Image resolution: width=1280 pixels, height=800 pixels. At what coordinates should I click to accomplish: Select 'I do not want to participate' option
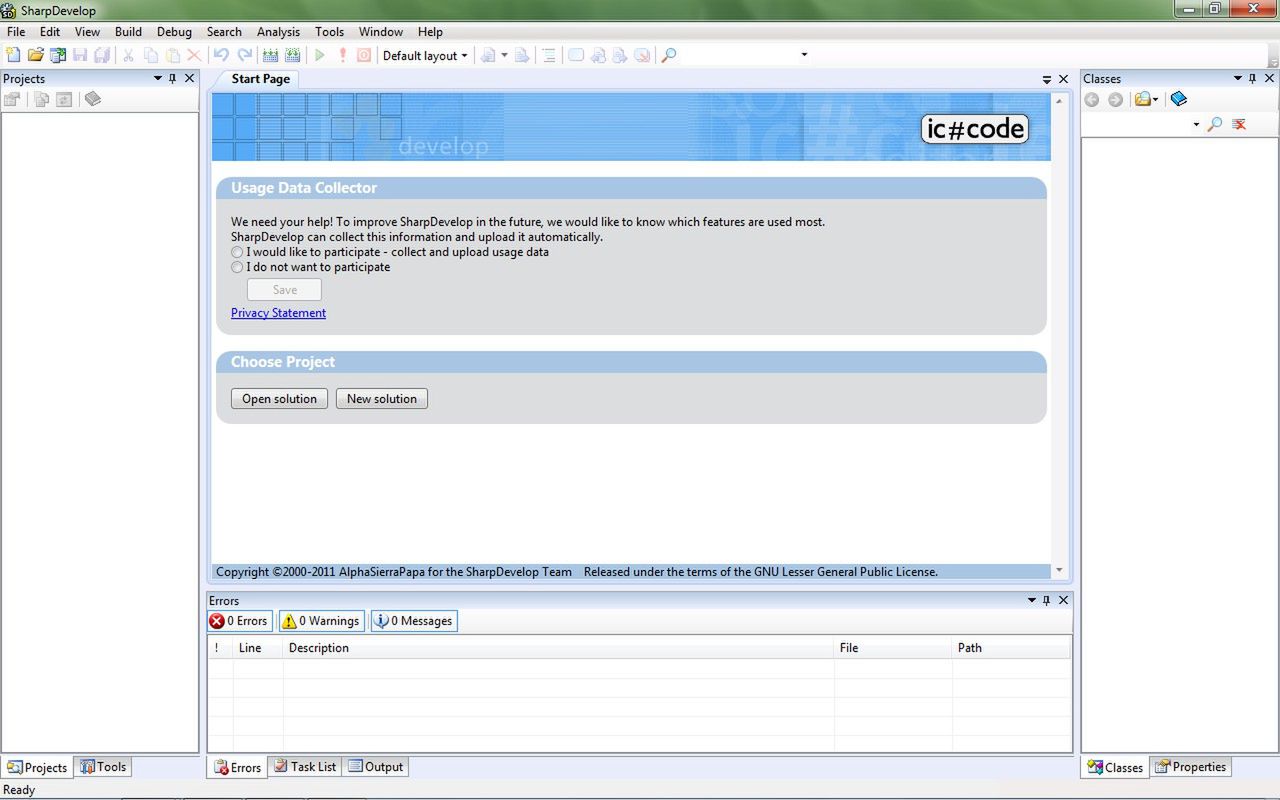pyautogui.click(x=237, y=267)
